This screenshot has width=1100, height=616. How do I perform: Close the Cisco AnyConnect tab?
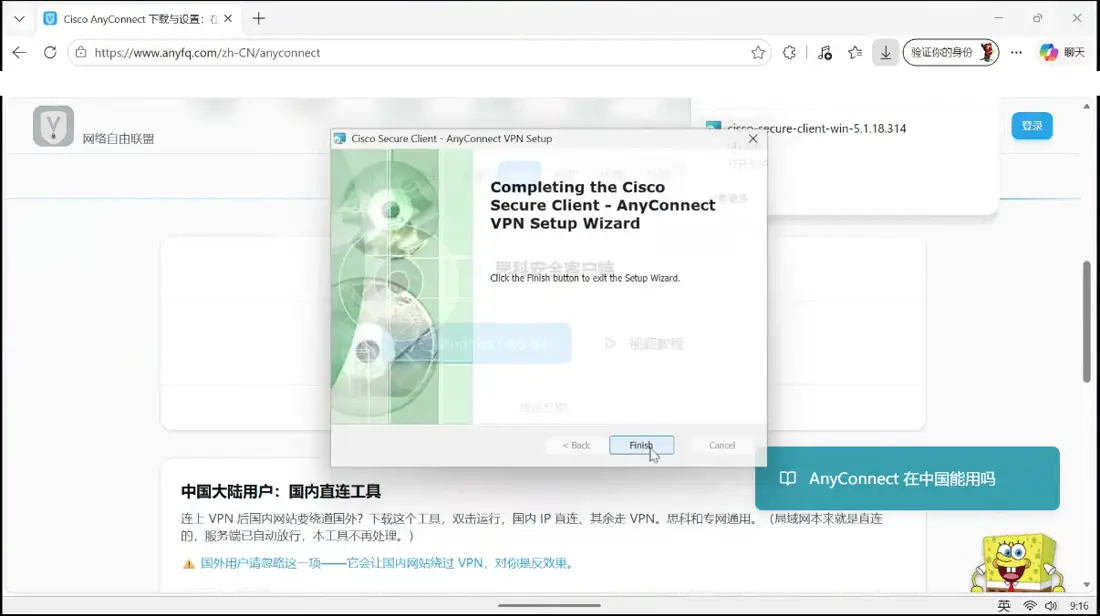[x=228, y=19]
